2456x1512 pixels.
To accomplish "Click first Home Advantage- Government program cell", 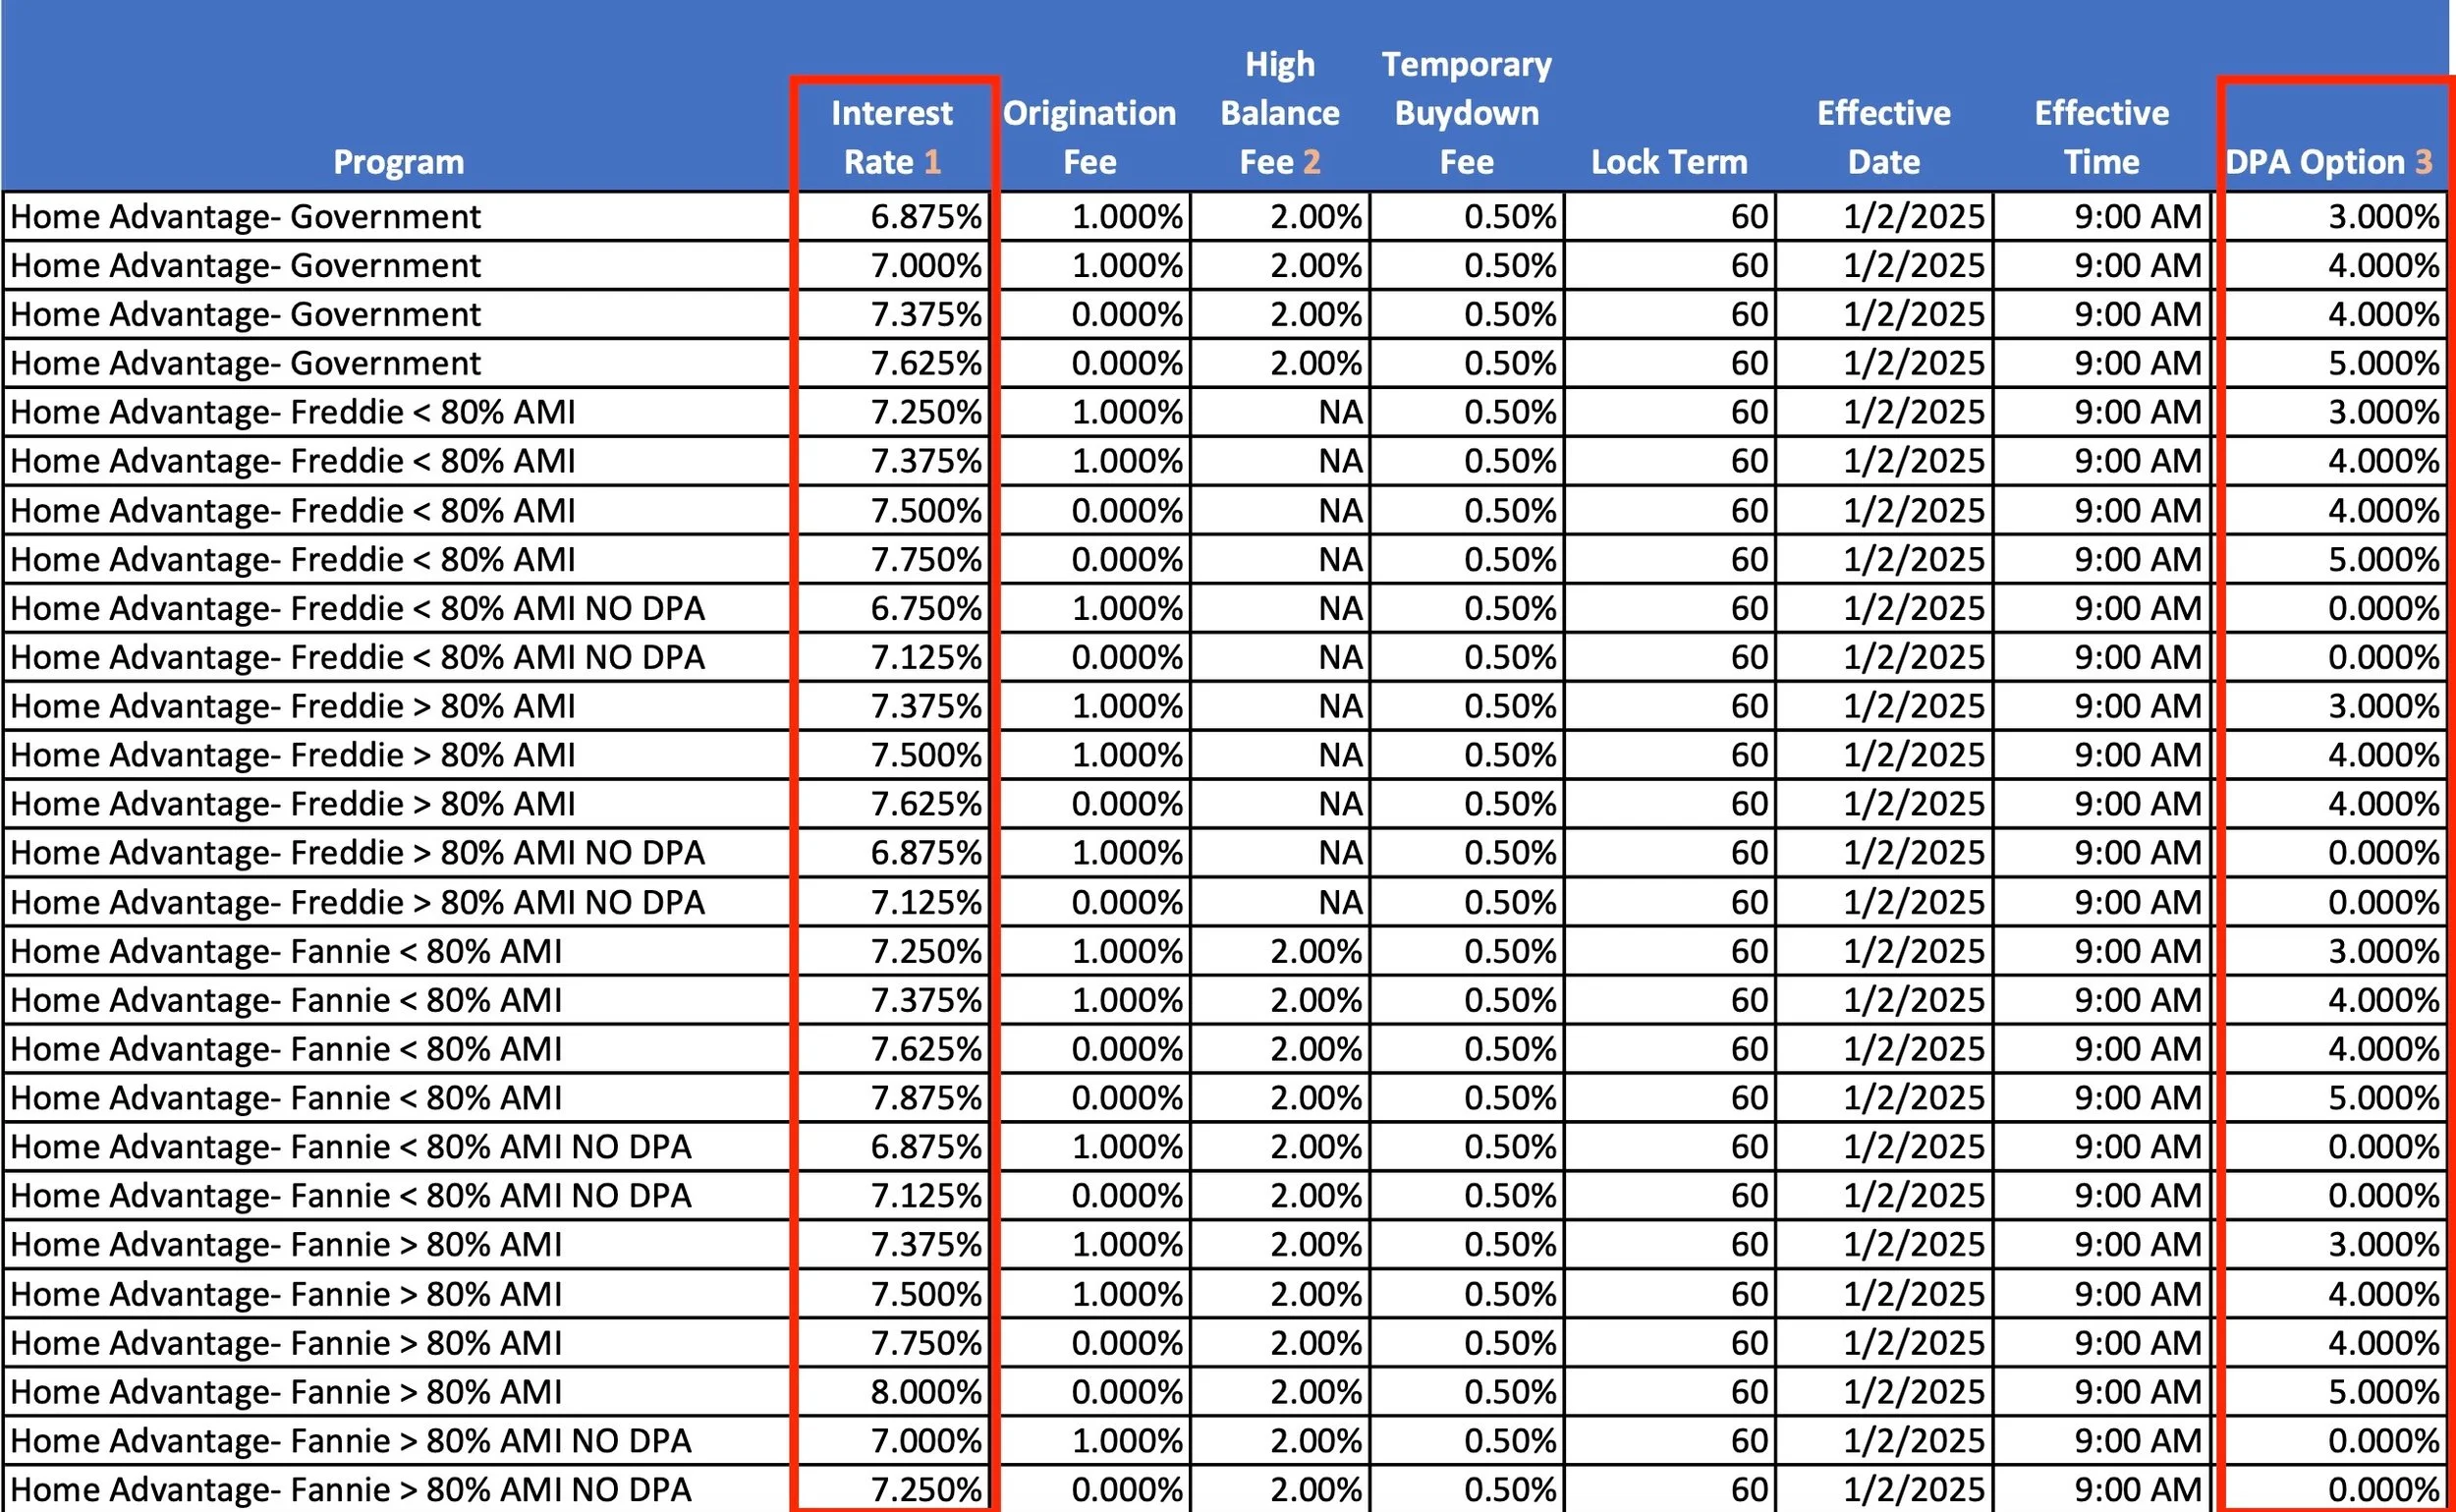I will tap(245, 217).
